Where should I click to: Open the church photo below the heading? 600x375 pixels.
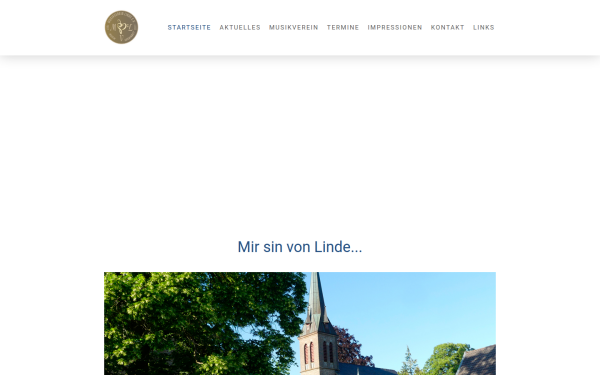coord(300,324)
